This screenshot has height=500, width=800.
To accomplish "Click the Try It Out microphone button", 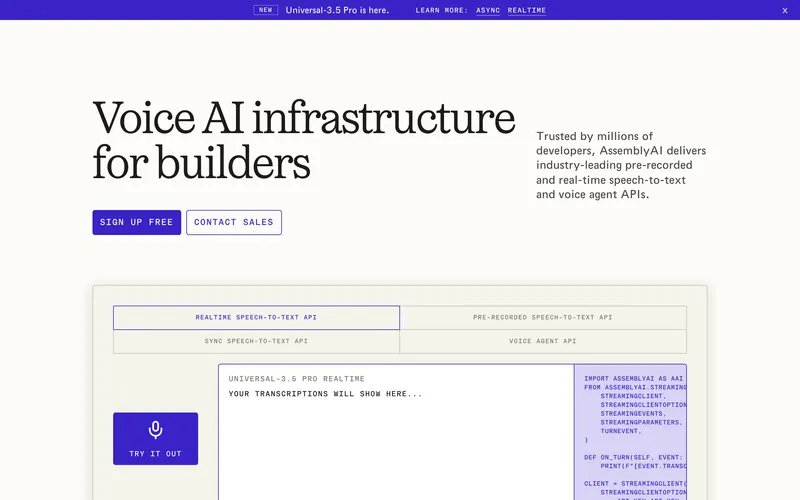I will 156,439.
